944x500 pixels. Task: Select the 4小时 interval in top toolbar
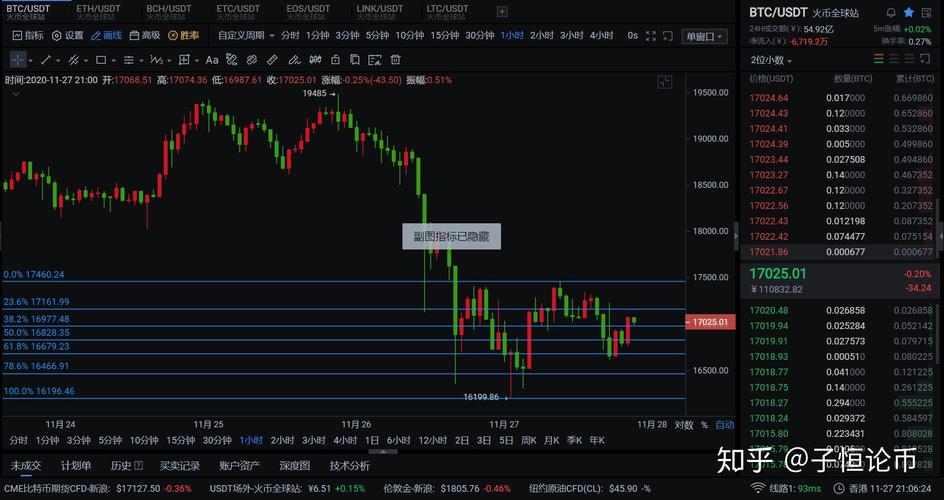tap(601, 35)
